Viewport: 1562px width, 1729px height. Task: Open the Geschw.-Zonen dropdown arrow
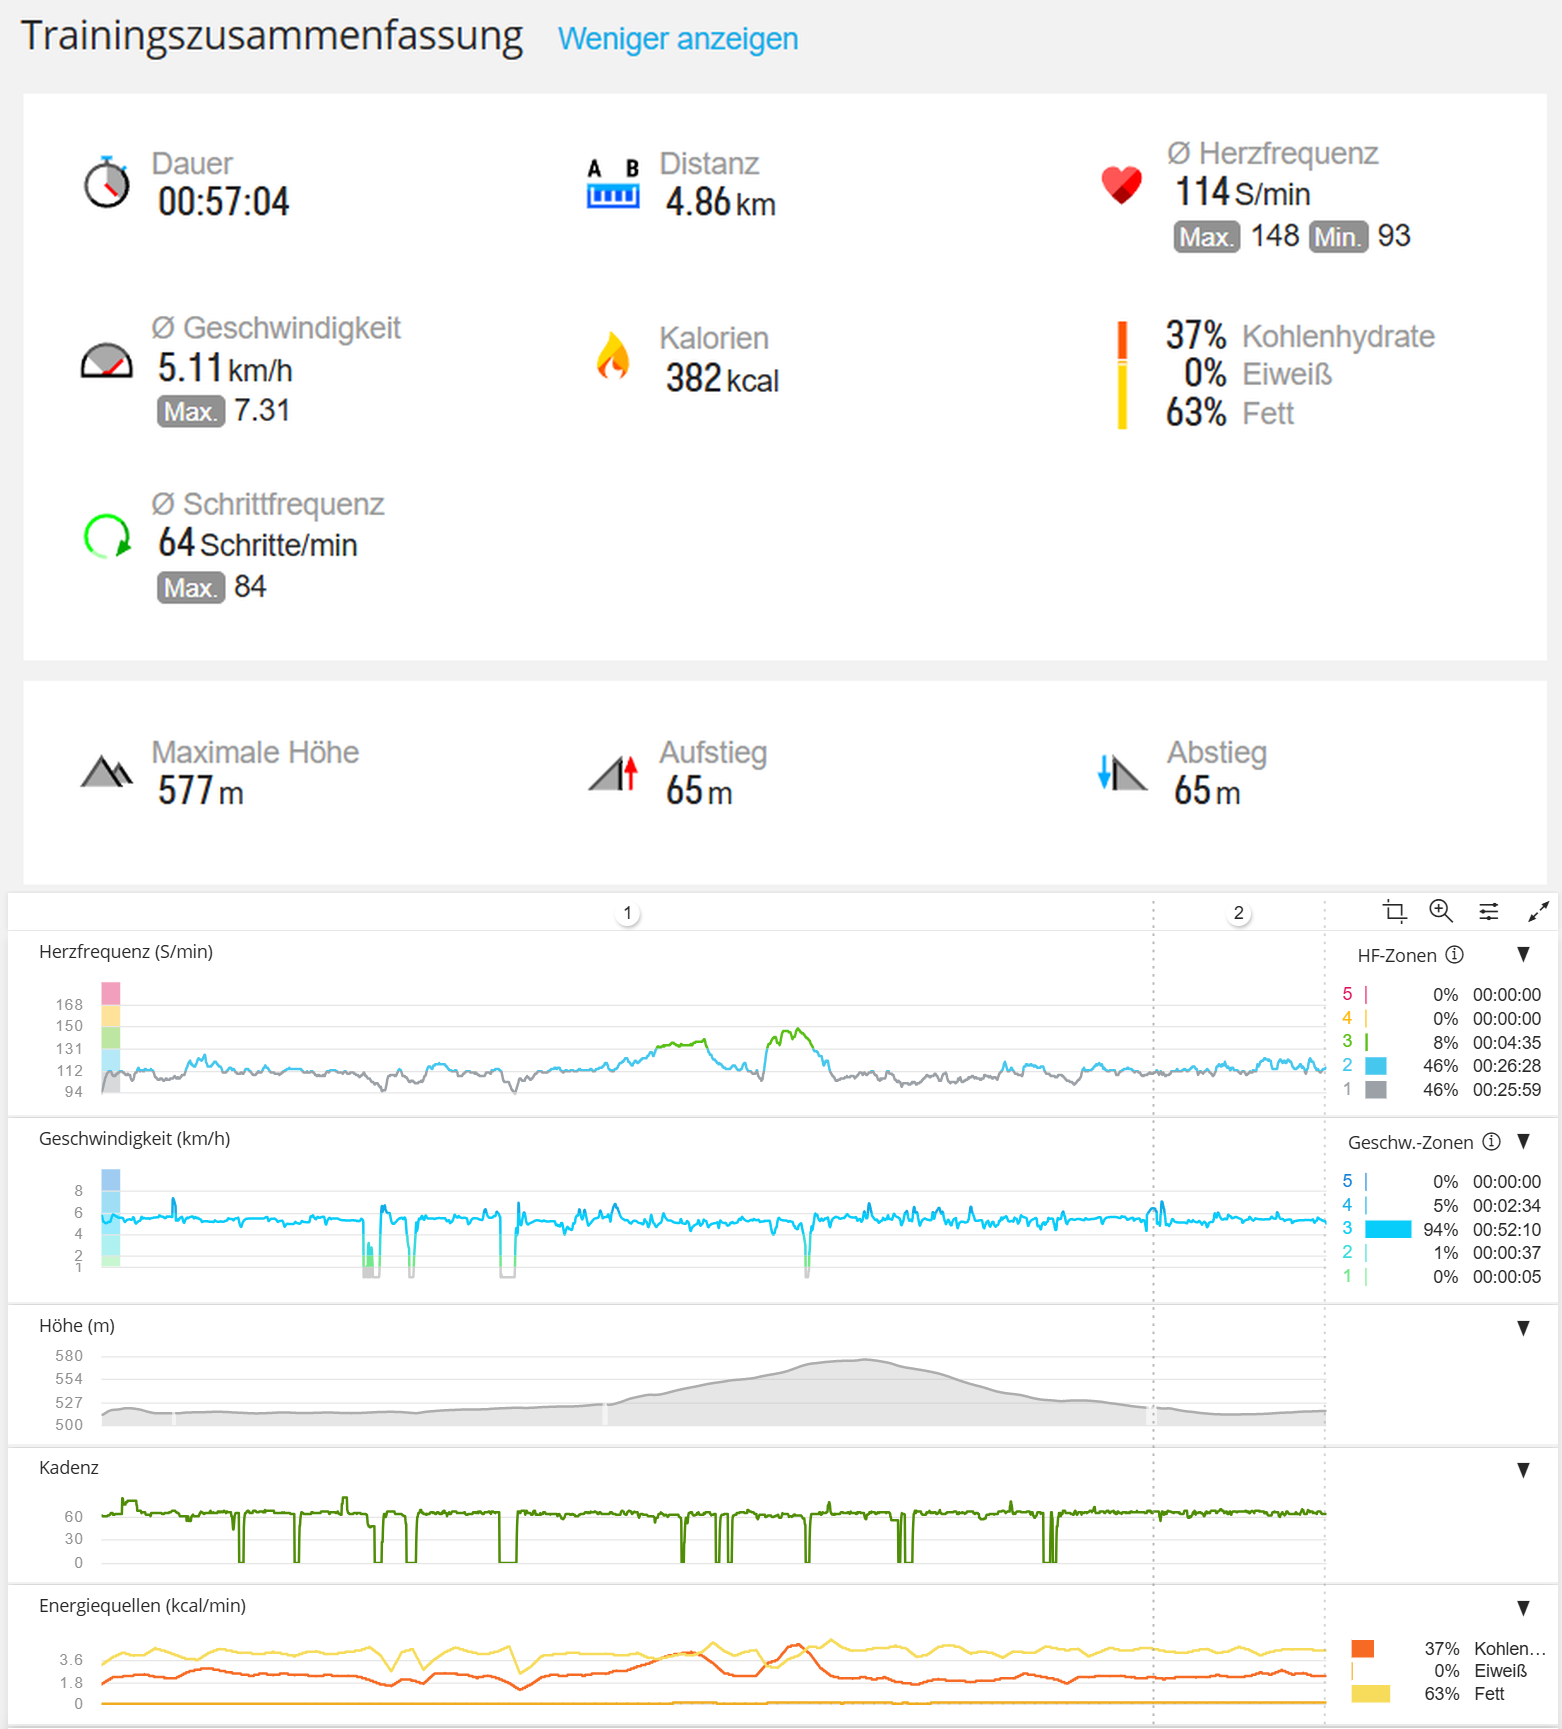coord(1523,1142)
